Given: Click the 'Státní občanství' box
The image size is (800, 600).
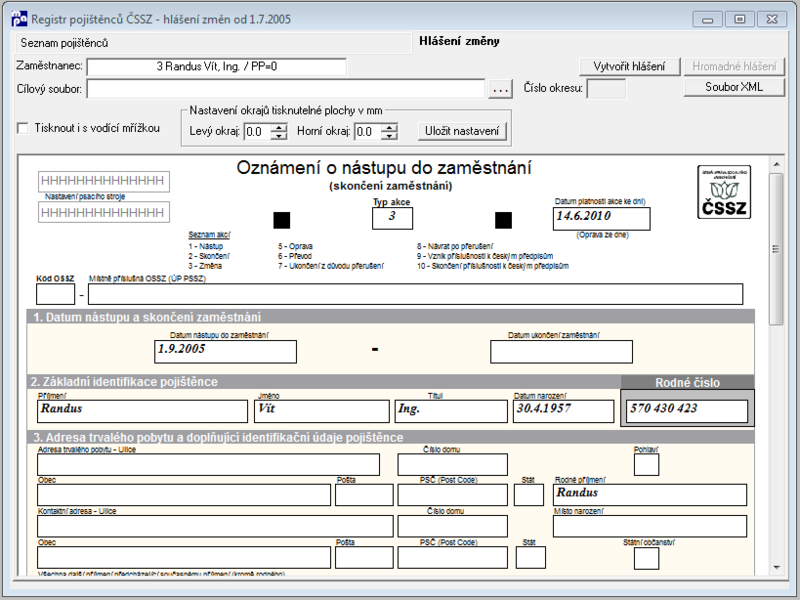Looking at the screenshot, I should 646,558.
